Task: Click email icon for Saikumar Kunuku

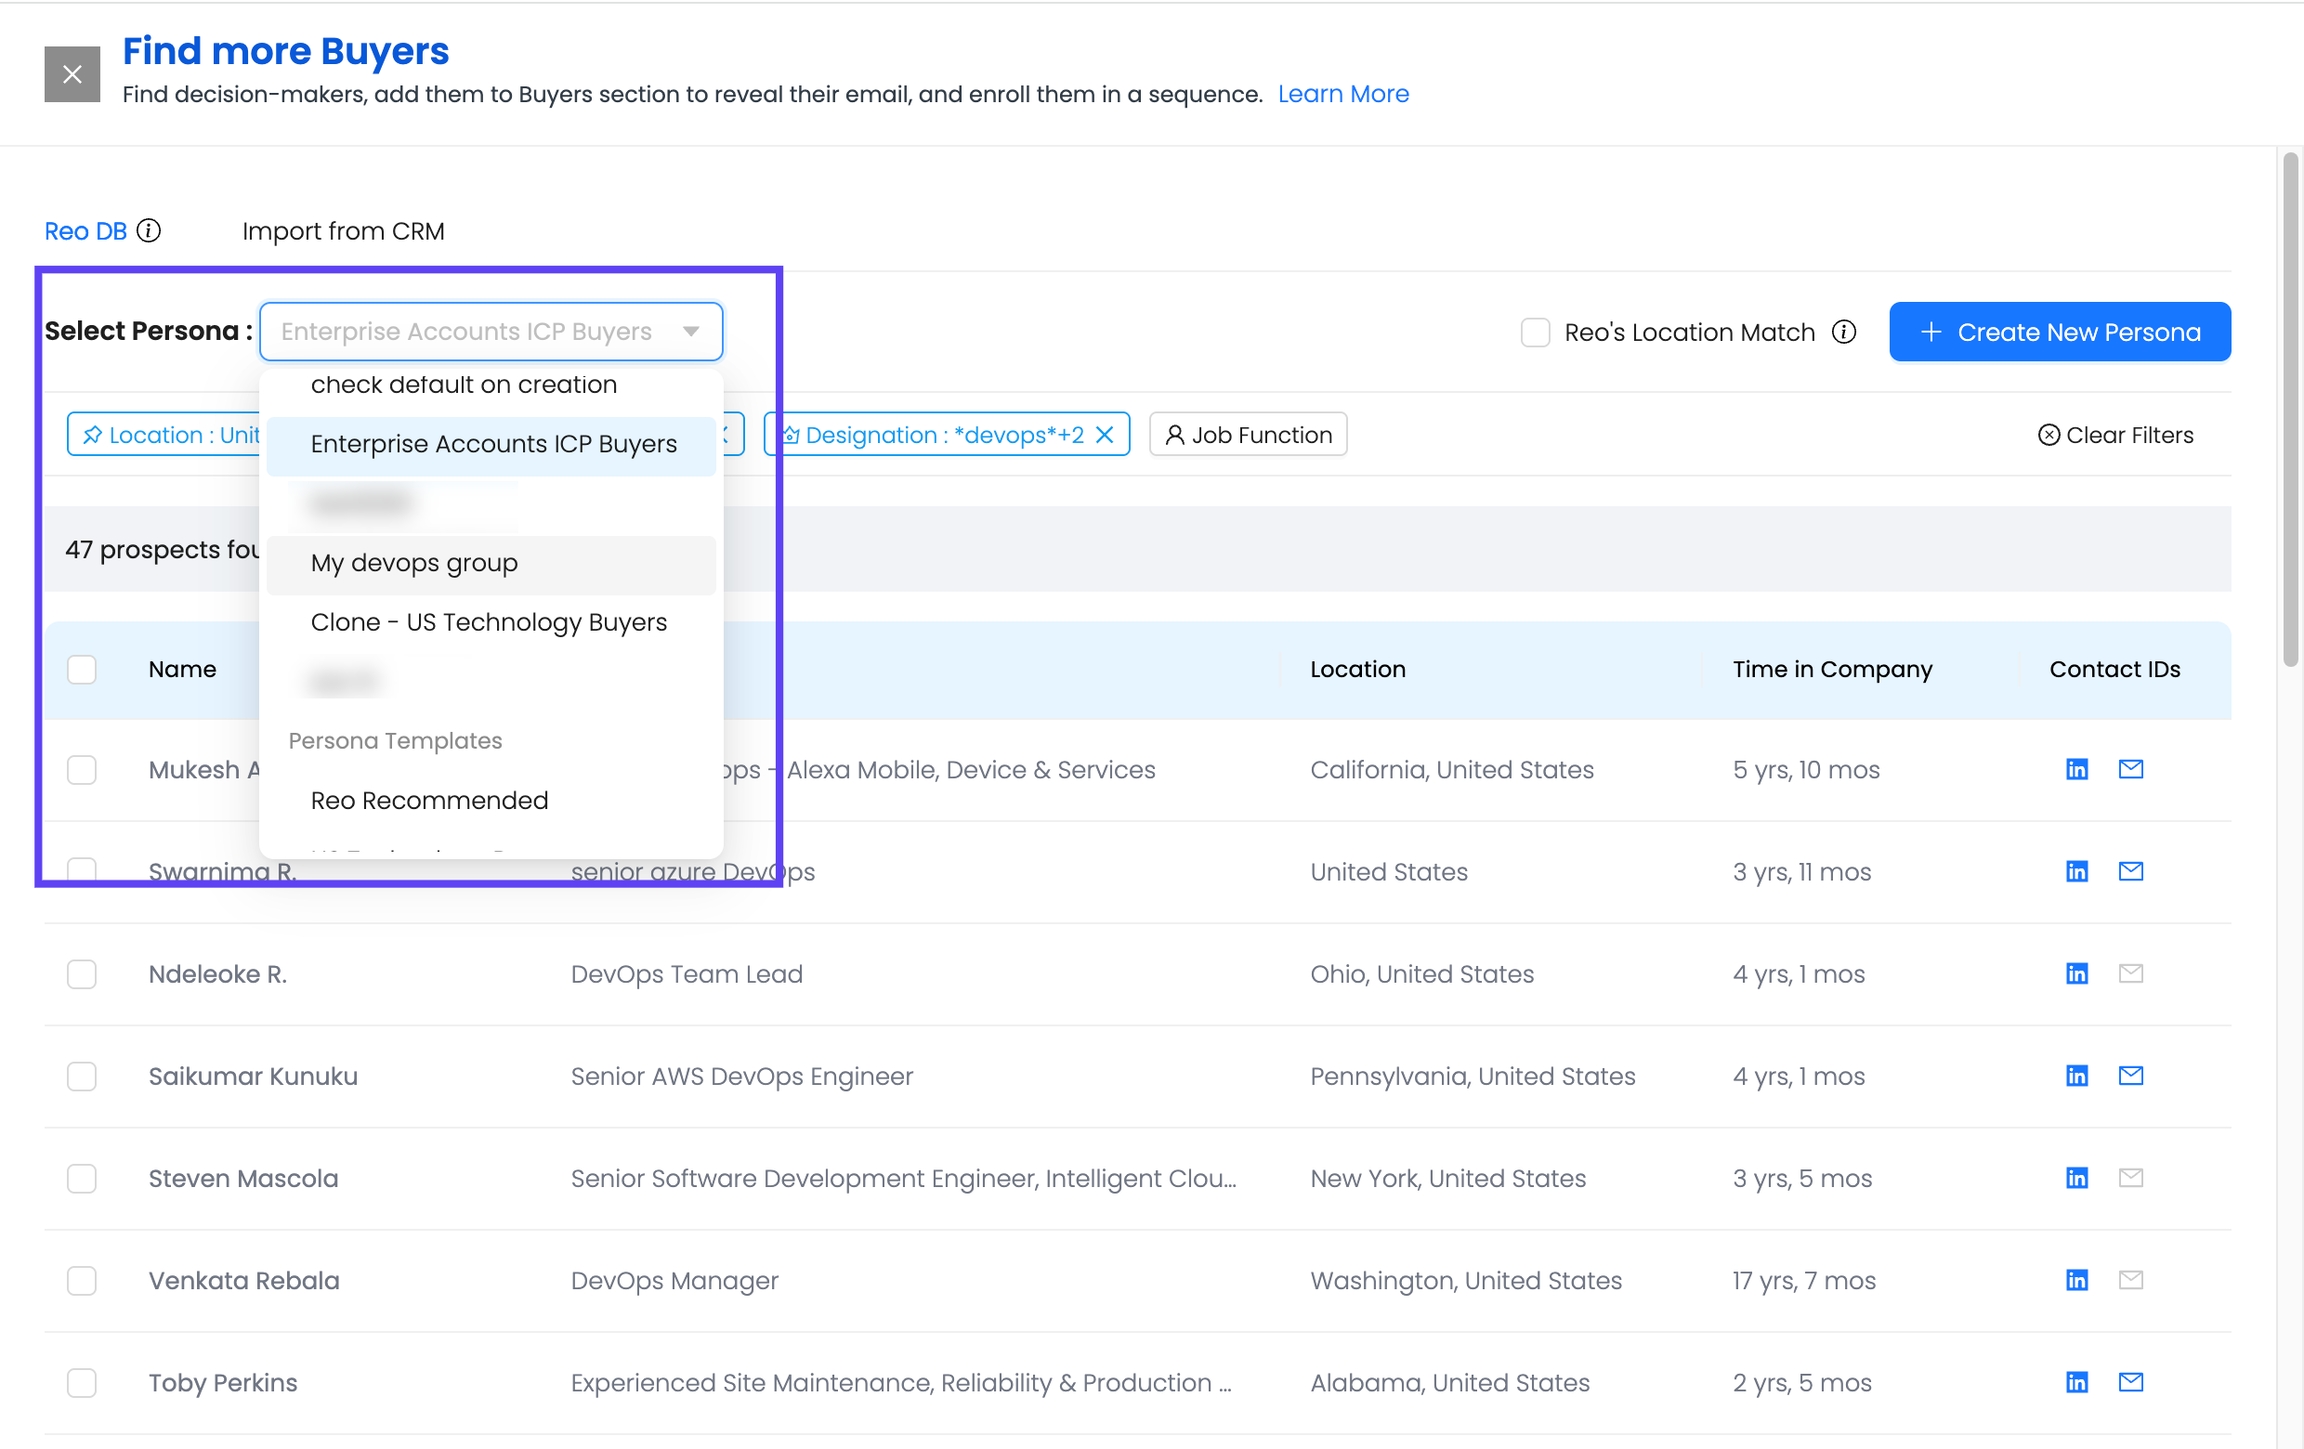Action: point(2130,1075)
